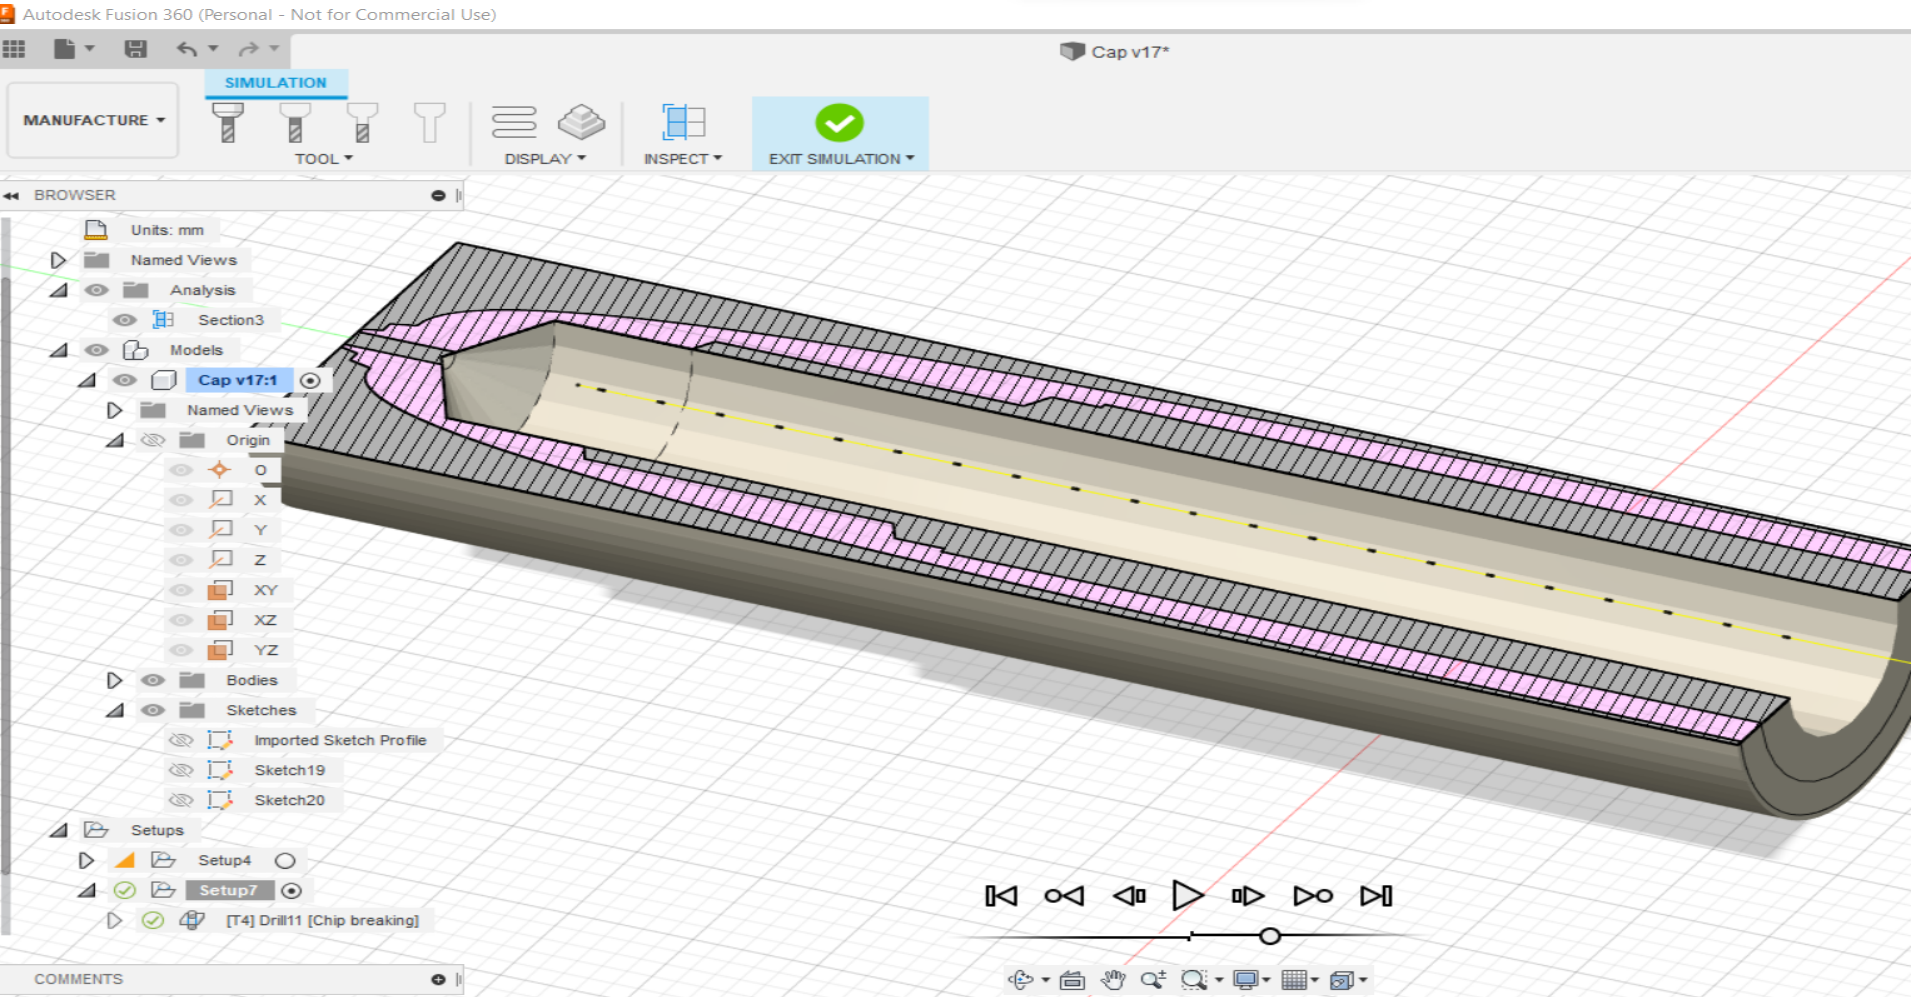The image size is (1911, 997).
Task: Select the Pan hand tool
Action: click(1113, 980)
